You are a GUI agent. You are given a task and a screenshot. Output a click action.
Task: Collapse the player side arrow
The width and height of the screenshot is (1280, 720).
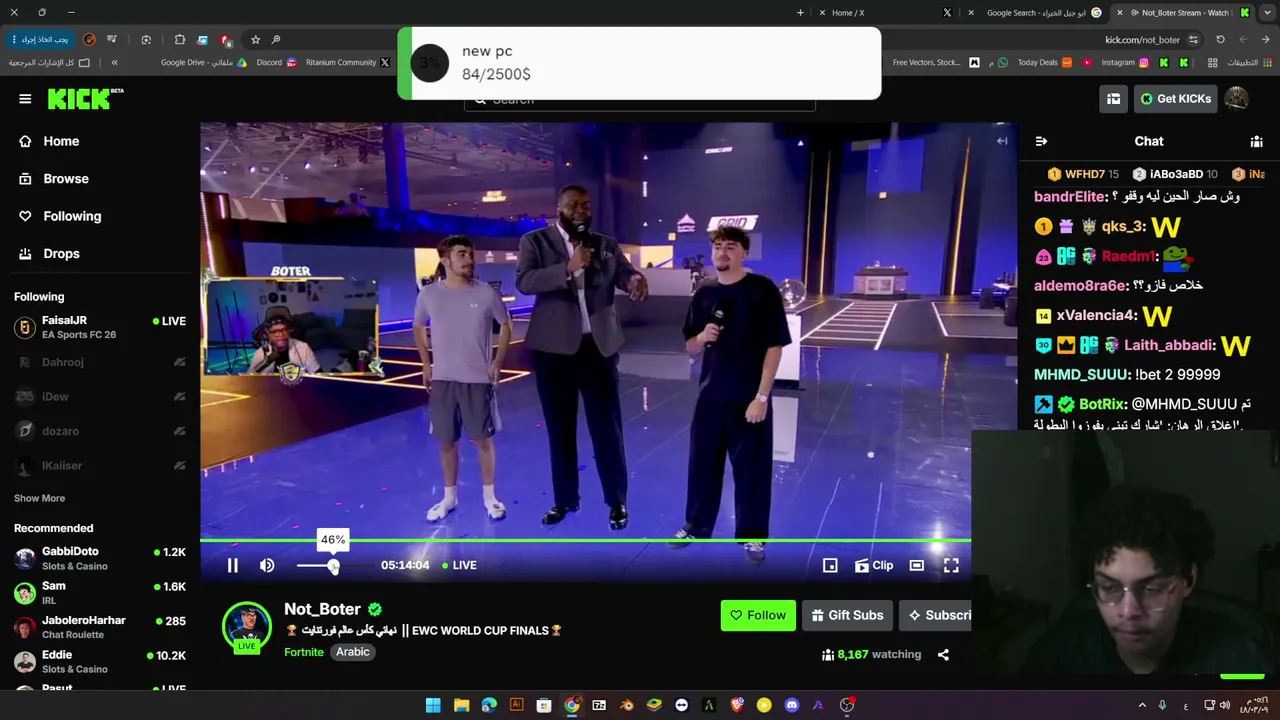1002,141
